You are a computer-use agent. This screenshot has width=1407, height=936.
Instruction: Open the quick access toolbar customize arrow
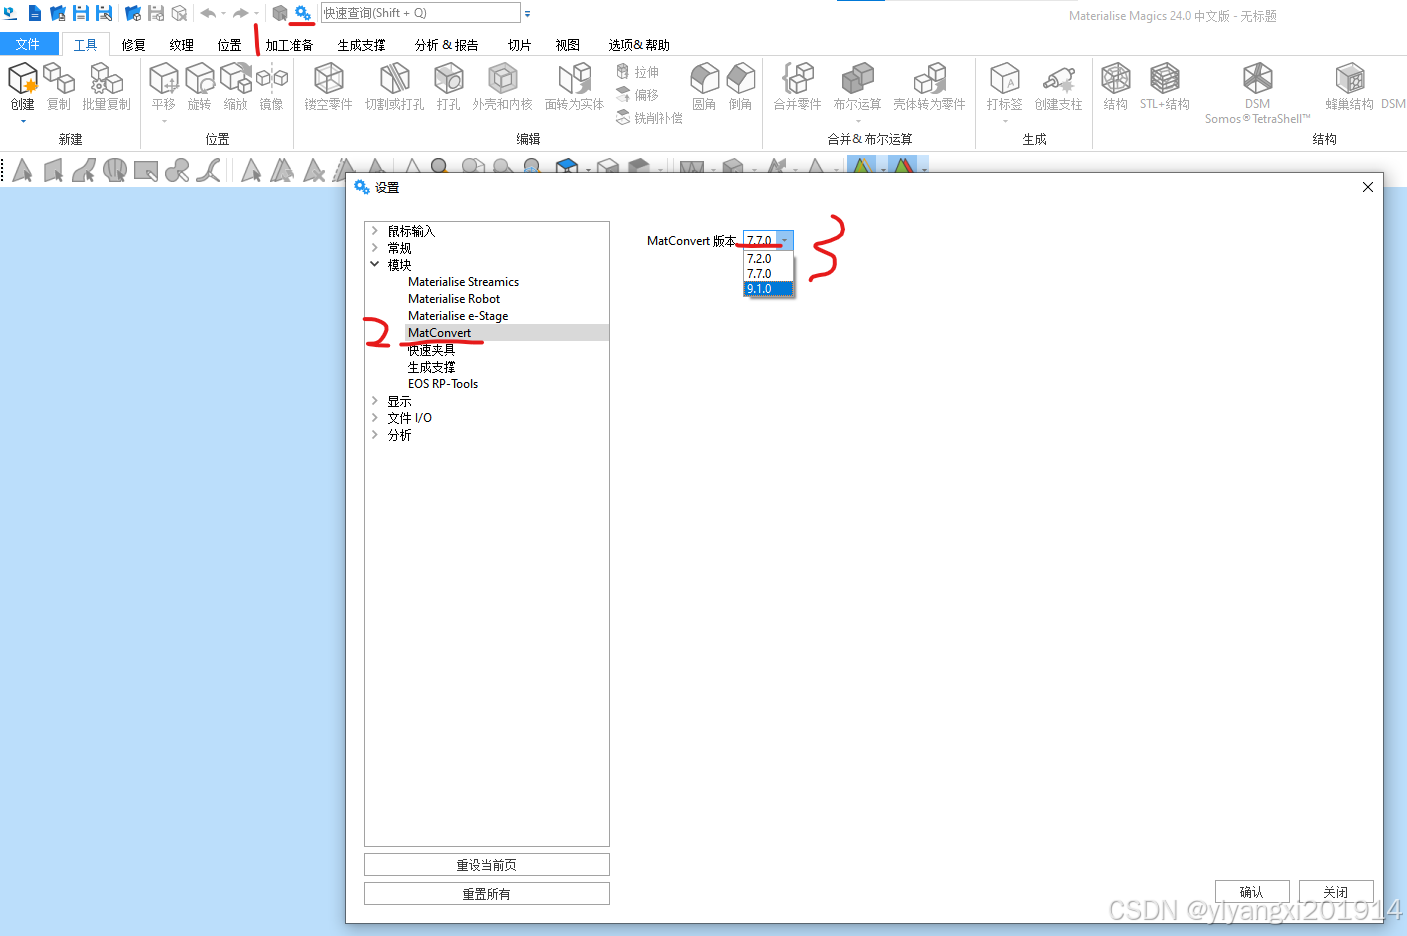(x=527, y=14)
